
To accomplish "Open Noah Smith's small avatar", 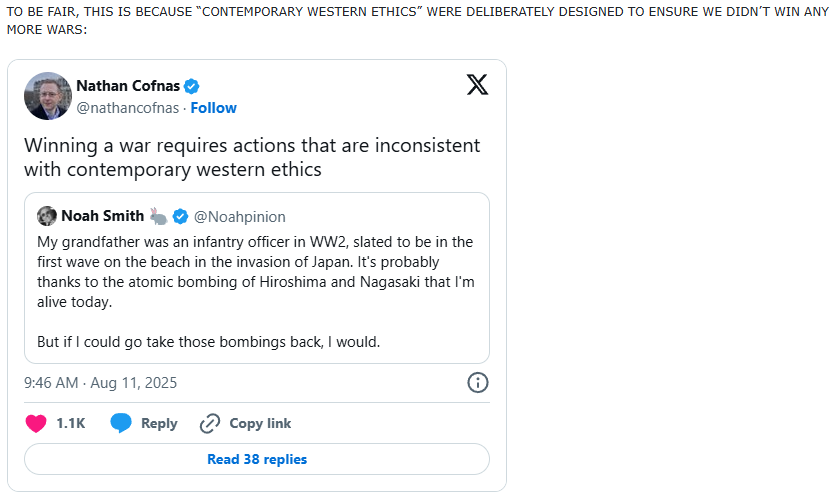I will [x=46, y=216].
